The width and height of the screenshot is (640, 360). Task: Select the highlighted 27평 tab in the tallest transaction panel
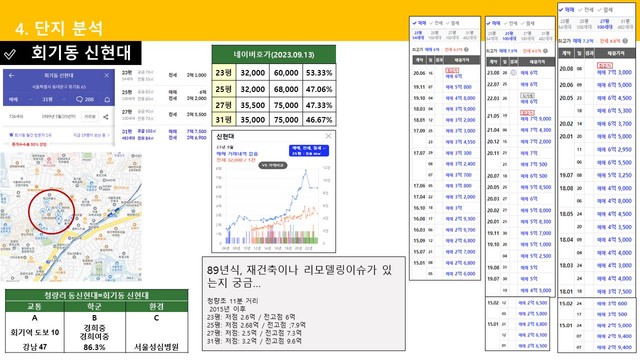pyautogui.click(x=605, y=24)
